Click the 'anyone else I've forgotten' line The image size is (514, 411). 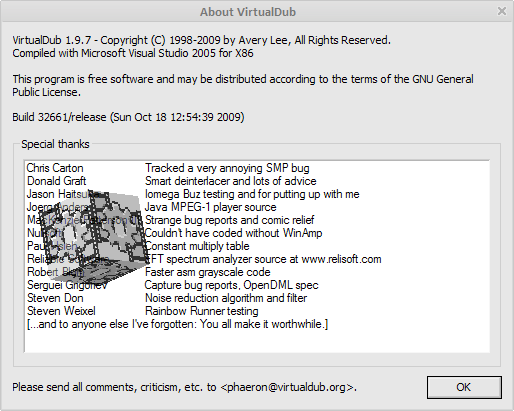pyautogui.click(x=177, y=324)
